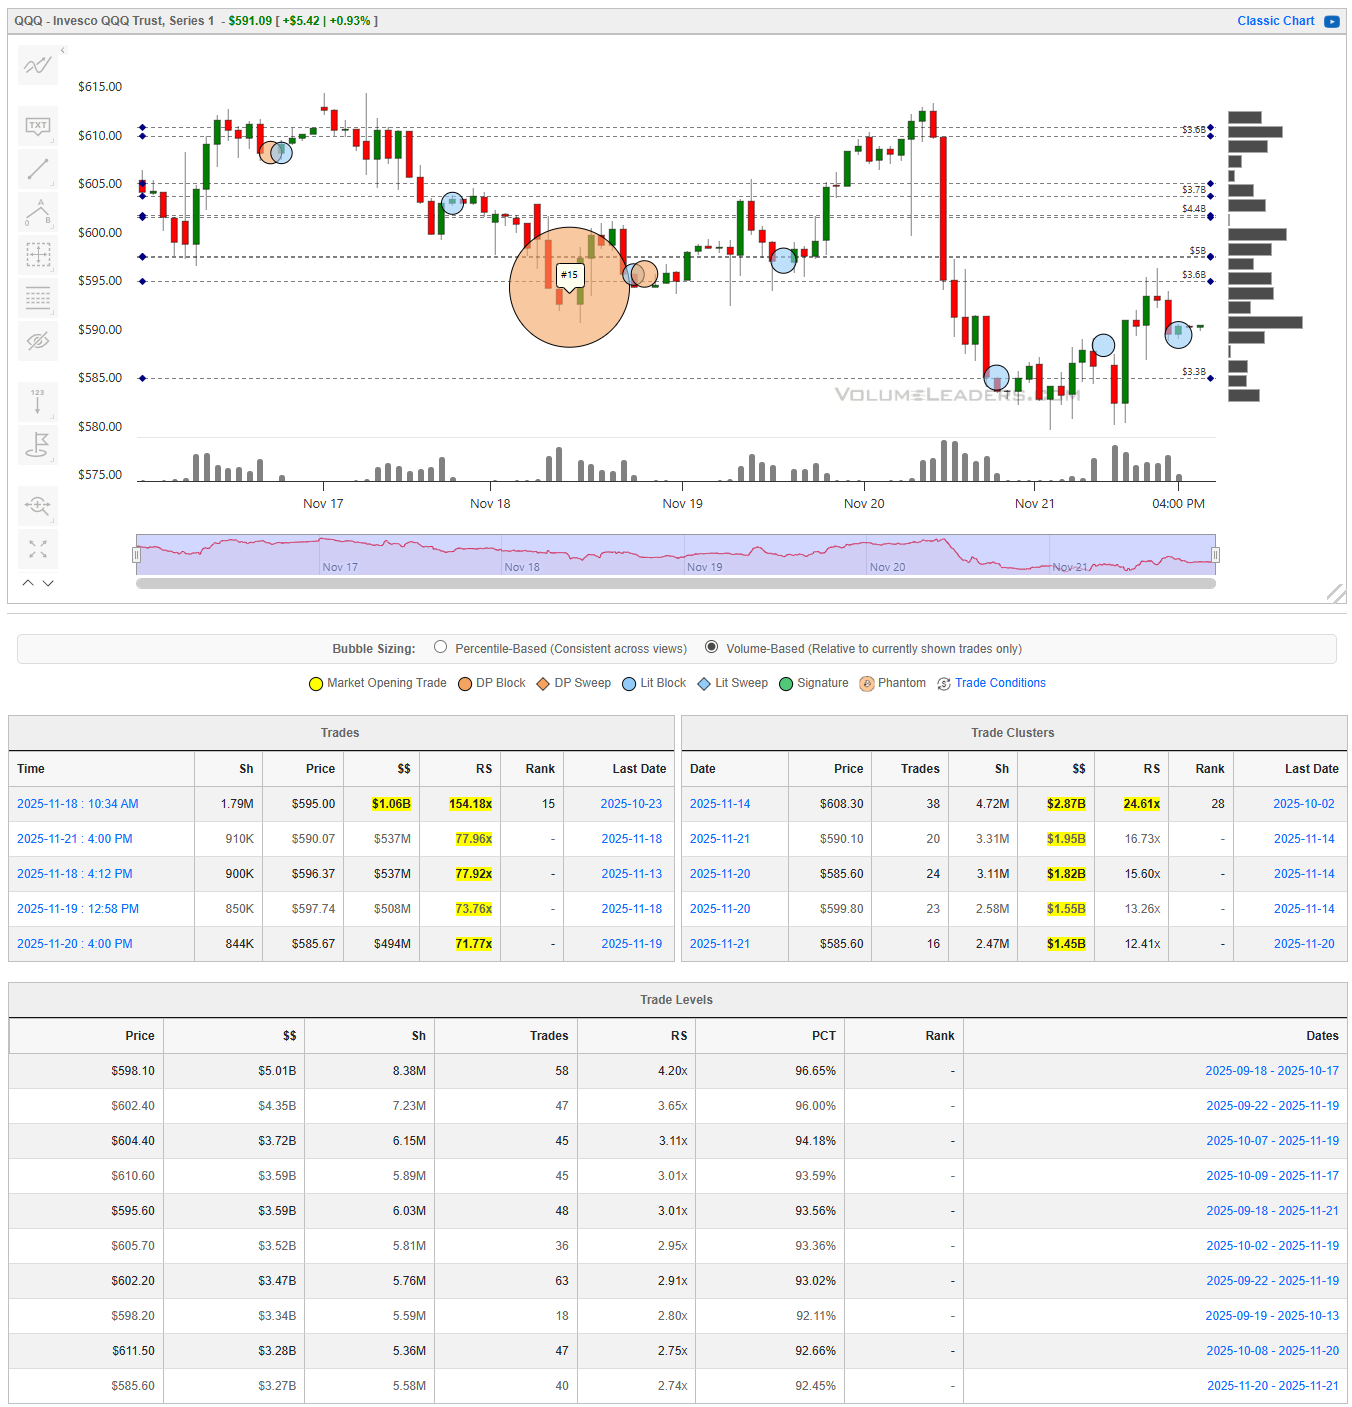The image size is (1352, 1407).
Task: Select the A-B wave pattern tool
Action: [x=38, y=212]
